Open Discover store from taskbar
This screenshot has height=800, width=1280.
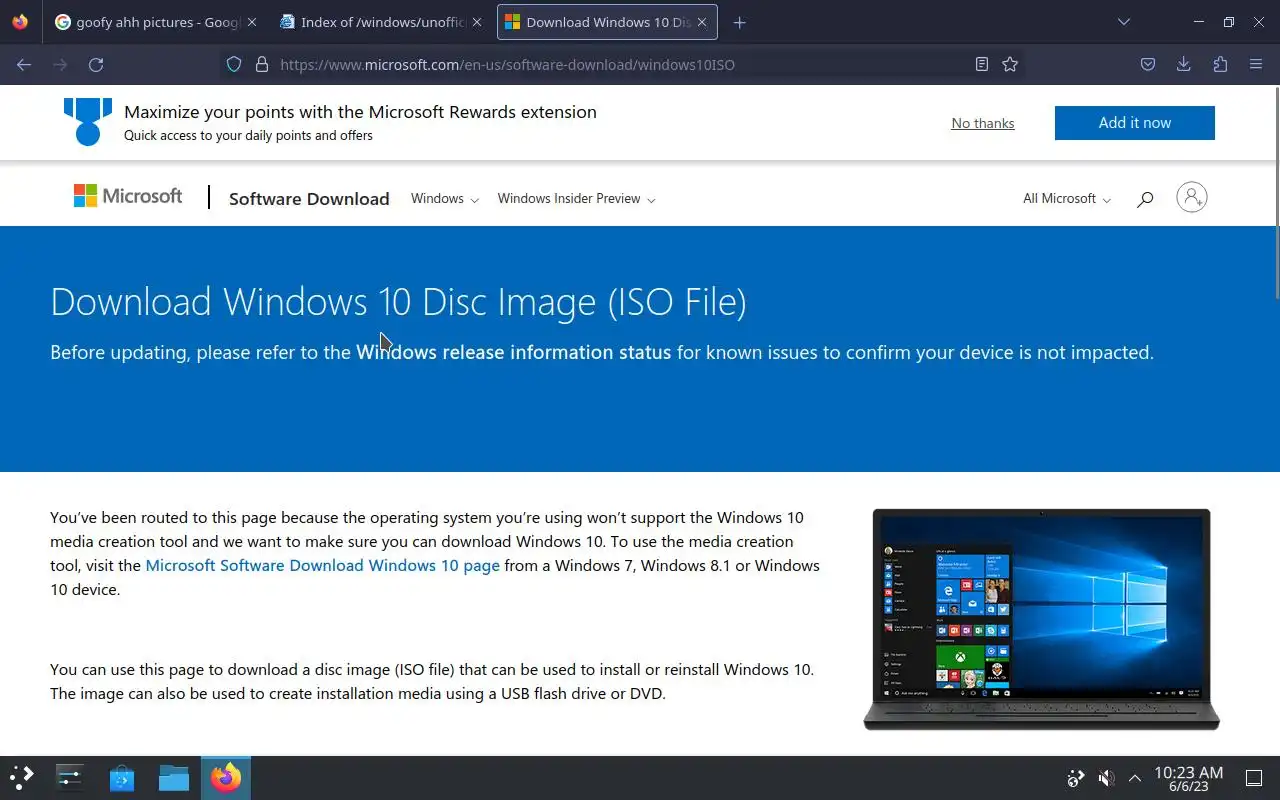pyautogui.click(x=122, y=777)
